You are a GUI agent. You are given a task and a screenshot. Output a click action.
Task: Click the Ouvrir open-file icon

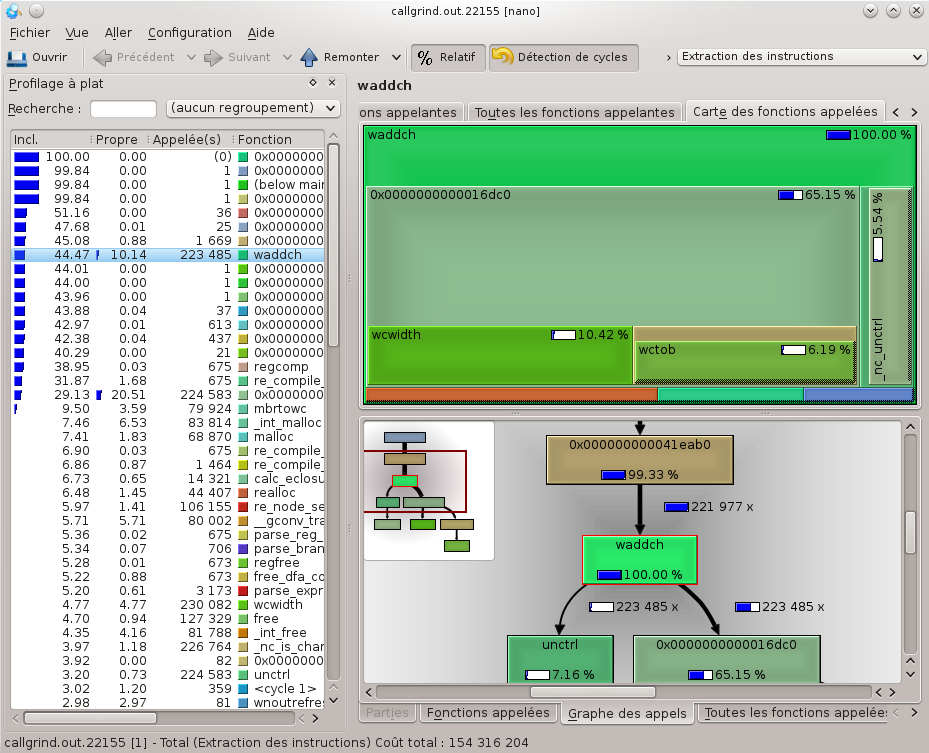[17, 57]
